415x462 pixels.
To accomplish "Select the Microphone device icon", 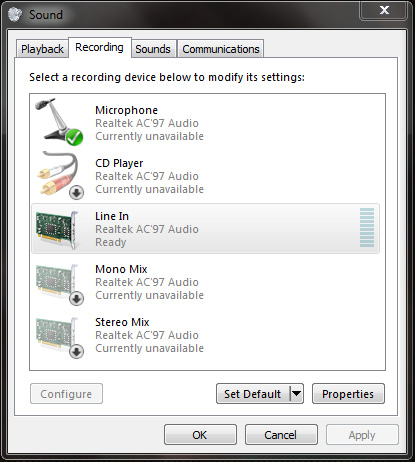I will point(59,122).
